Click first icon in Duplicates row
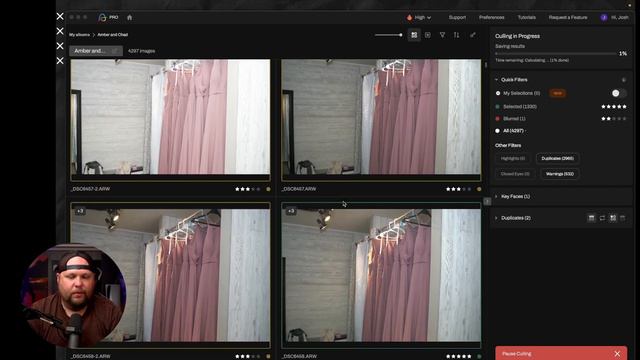Image resolution: width=640 pixels, height=360 pixels. click(x=591, y=218)
